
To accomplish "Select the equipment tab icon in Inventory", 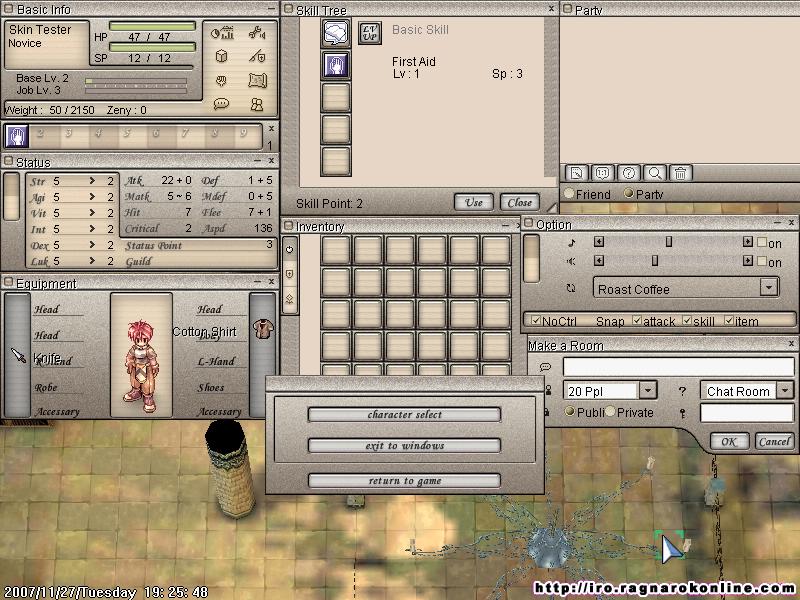I will pos(290,274).
